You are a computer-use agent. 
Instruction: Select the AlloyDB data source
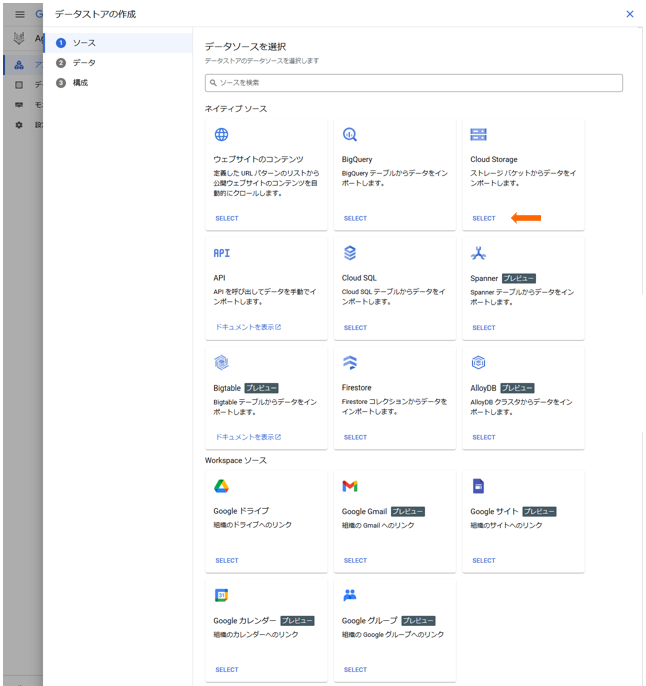(x=484, y=438)
